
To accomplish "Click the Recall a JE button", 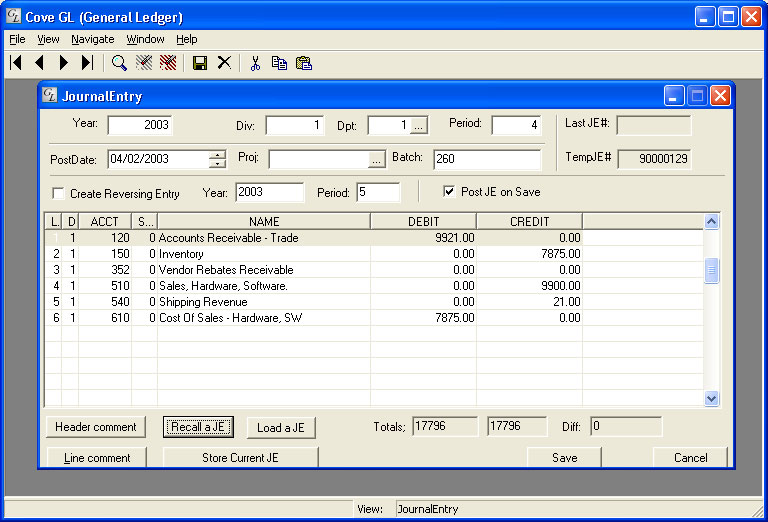I will (x=198, y=427).
